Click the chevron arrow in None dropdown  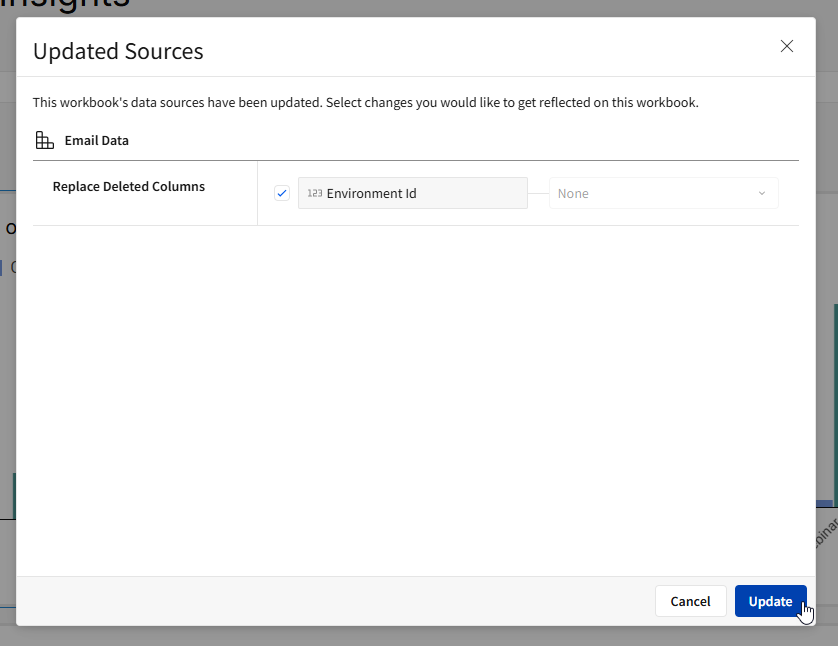click(762, 193)
